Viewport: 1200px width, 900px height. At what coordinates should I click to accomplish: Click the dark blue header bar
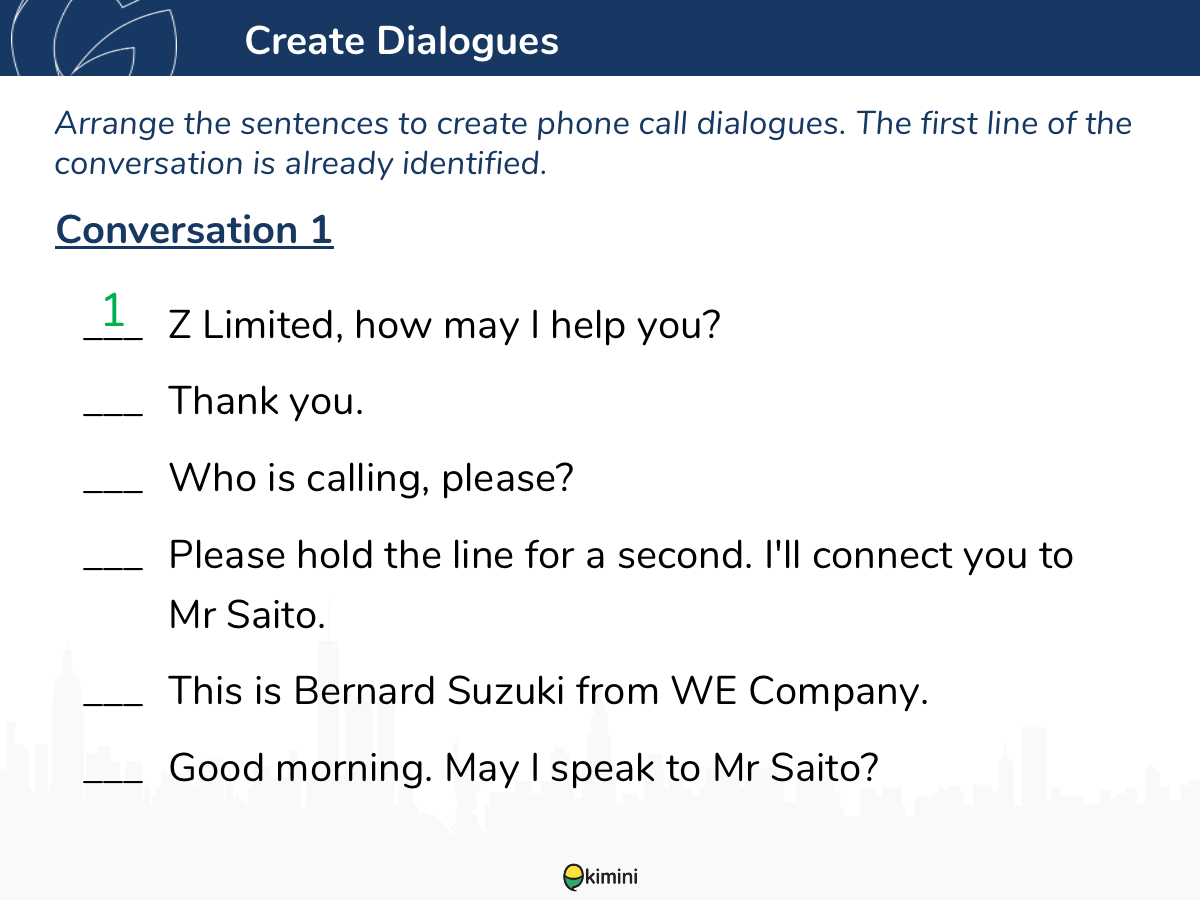pos(600,38)
